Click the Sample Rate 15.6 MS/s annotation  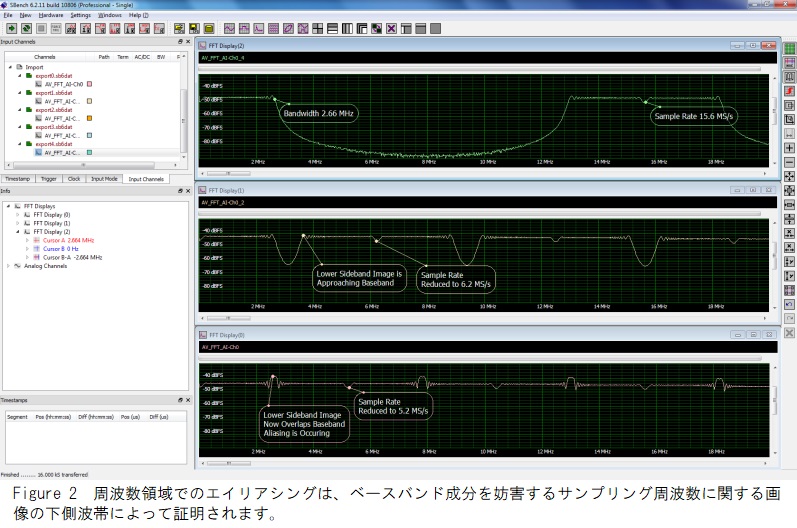click(693, 116)
